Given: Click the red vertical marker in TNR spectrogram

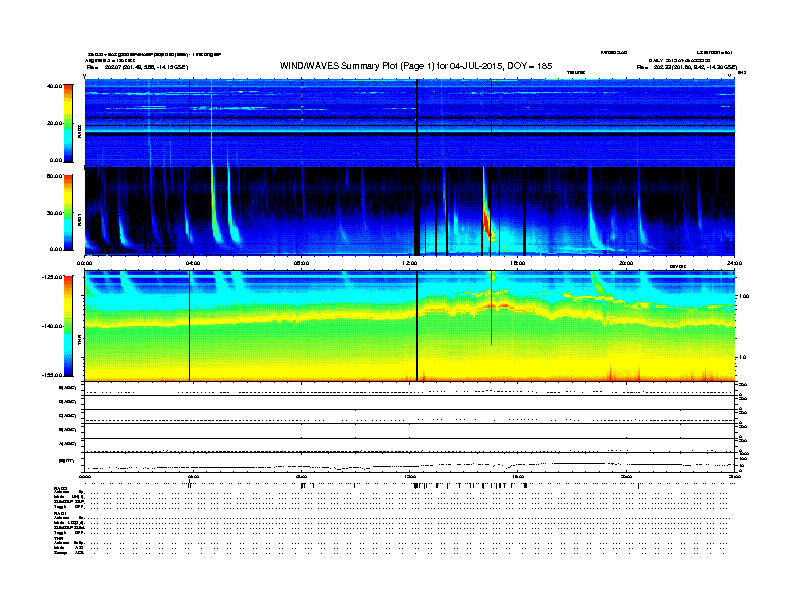Looking at the screenshot, I should click(x=491, y=308).
